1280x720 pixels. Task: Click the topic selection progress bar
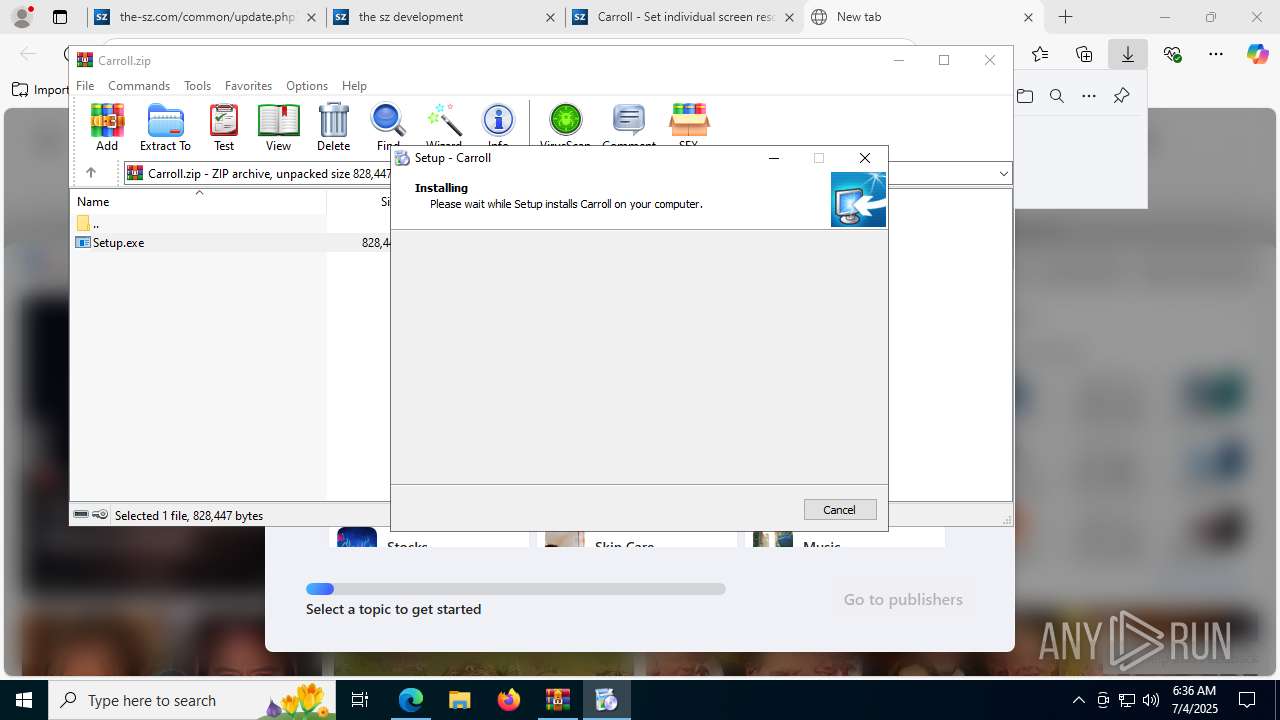click(516, 589)
